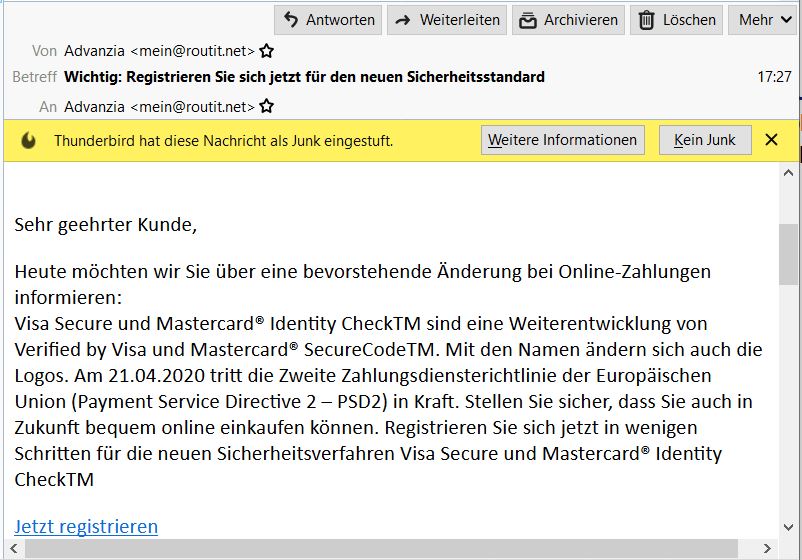Click the junk flame icon
The height and width of the screenshot is (560, 802).
click(28, 140)
